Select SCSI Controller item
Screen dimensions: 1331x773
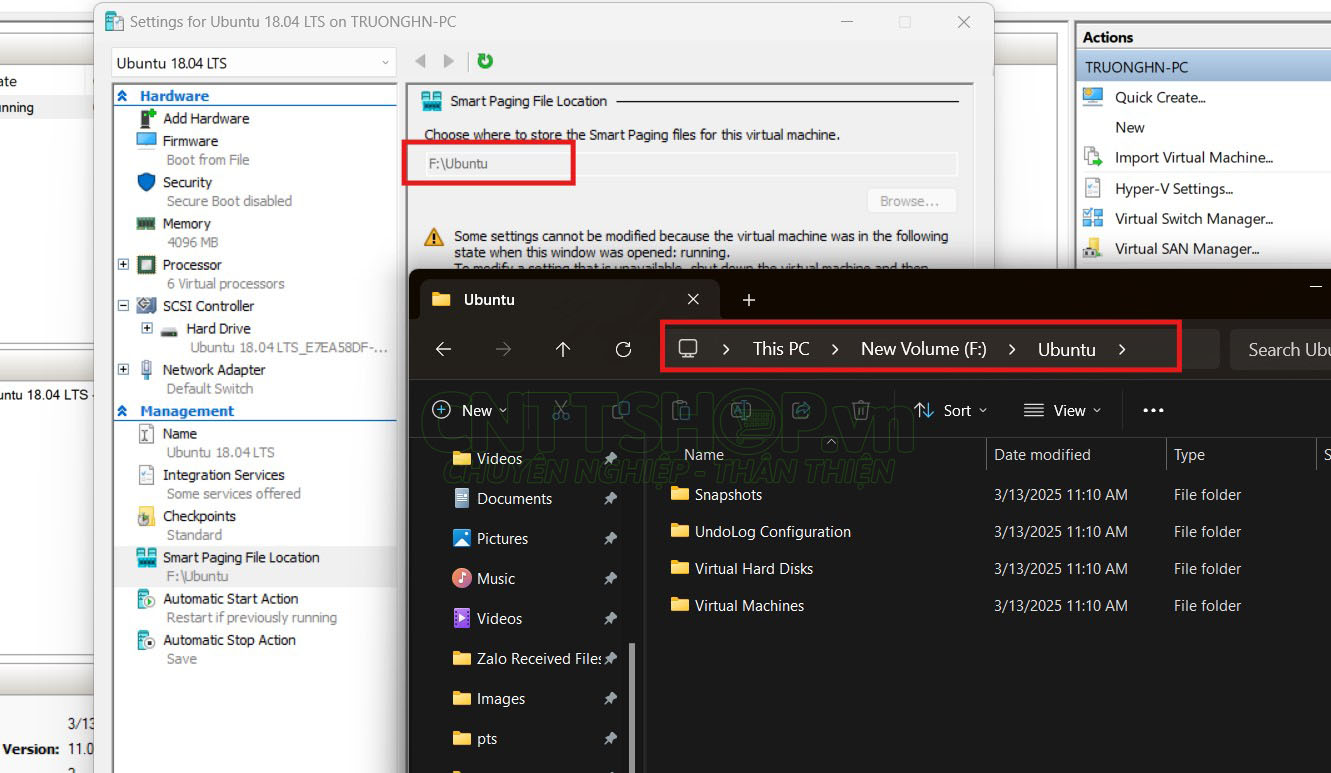208,305
